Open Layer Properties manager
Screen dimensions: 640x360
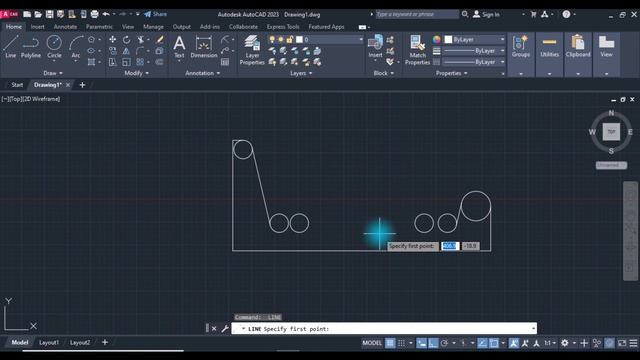click(252, 50)
